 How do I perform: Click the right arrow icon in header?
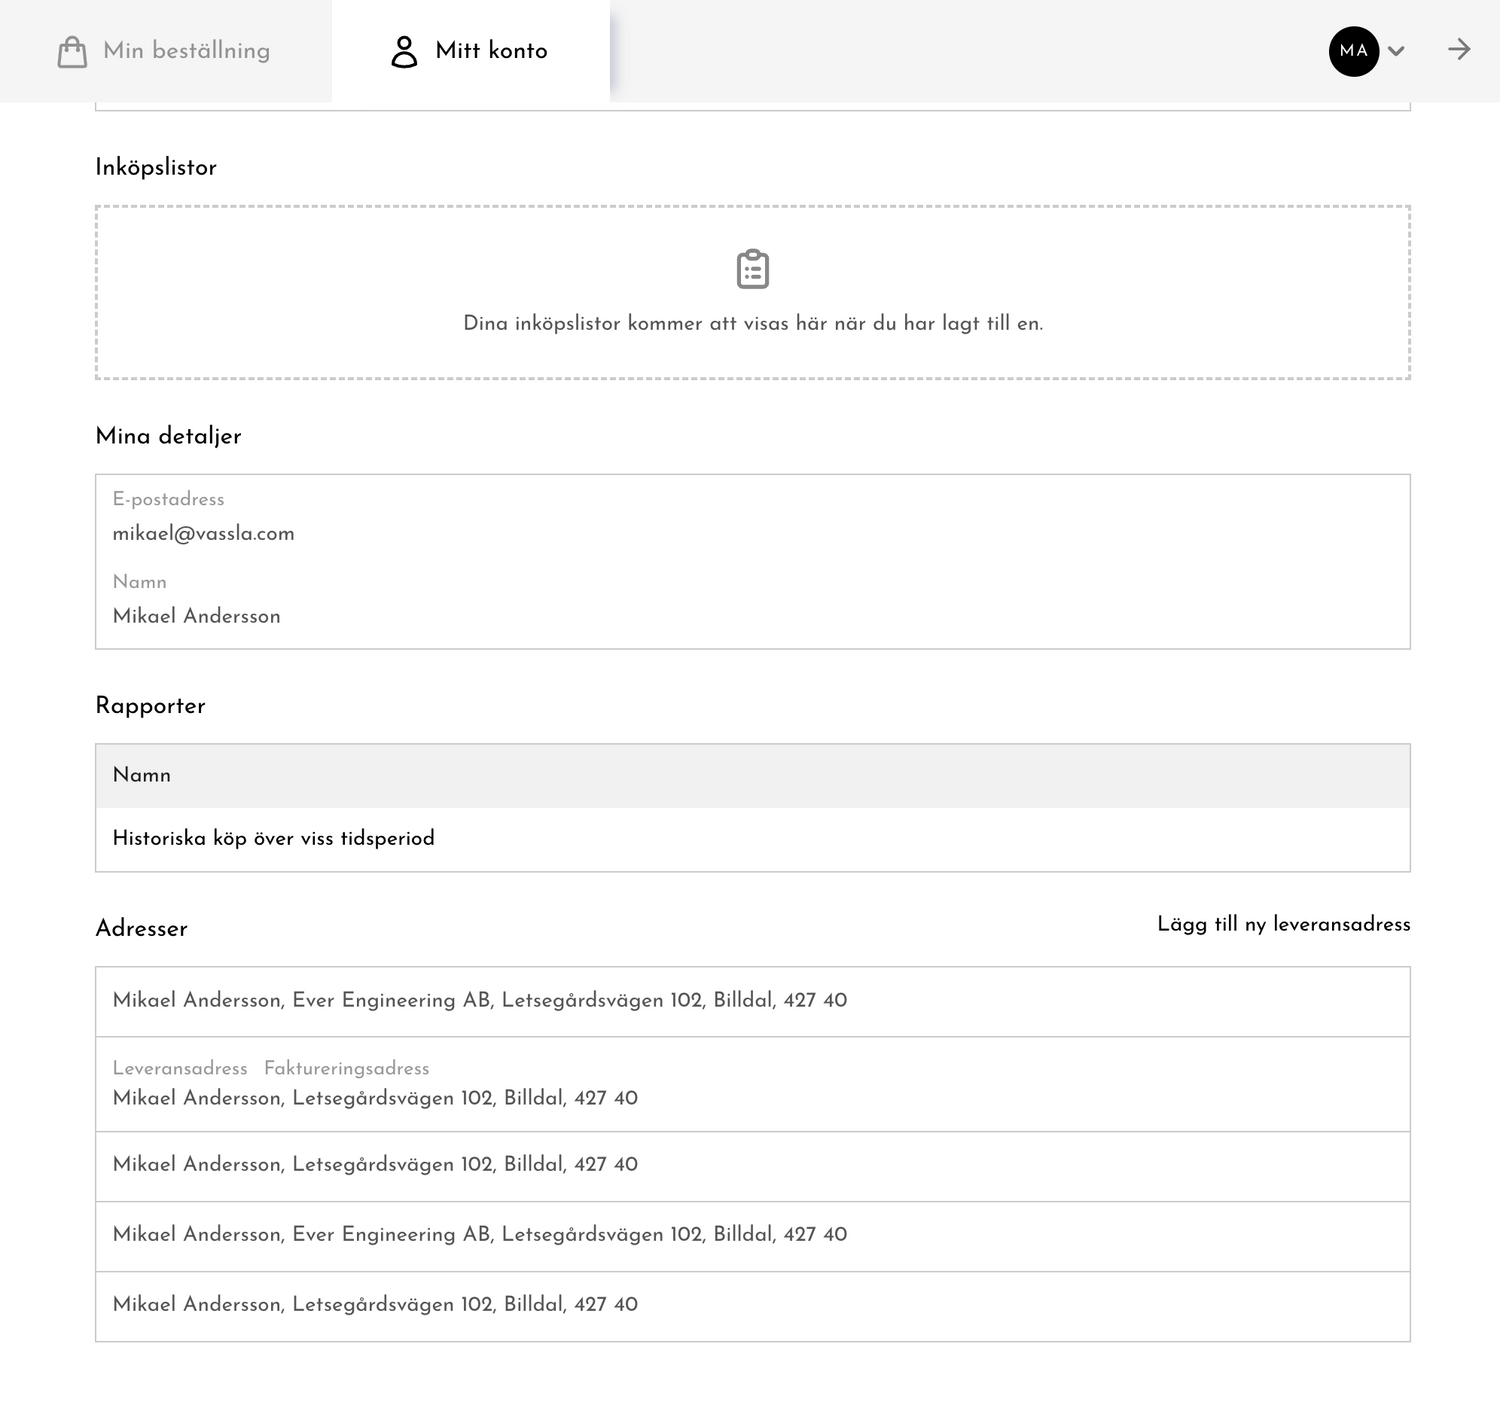coord(1459,50)
